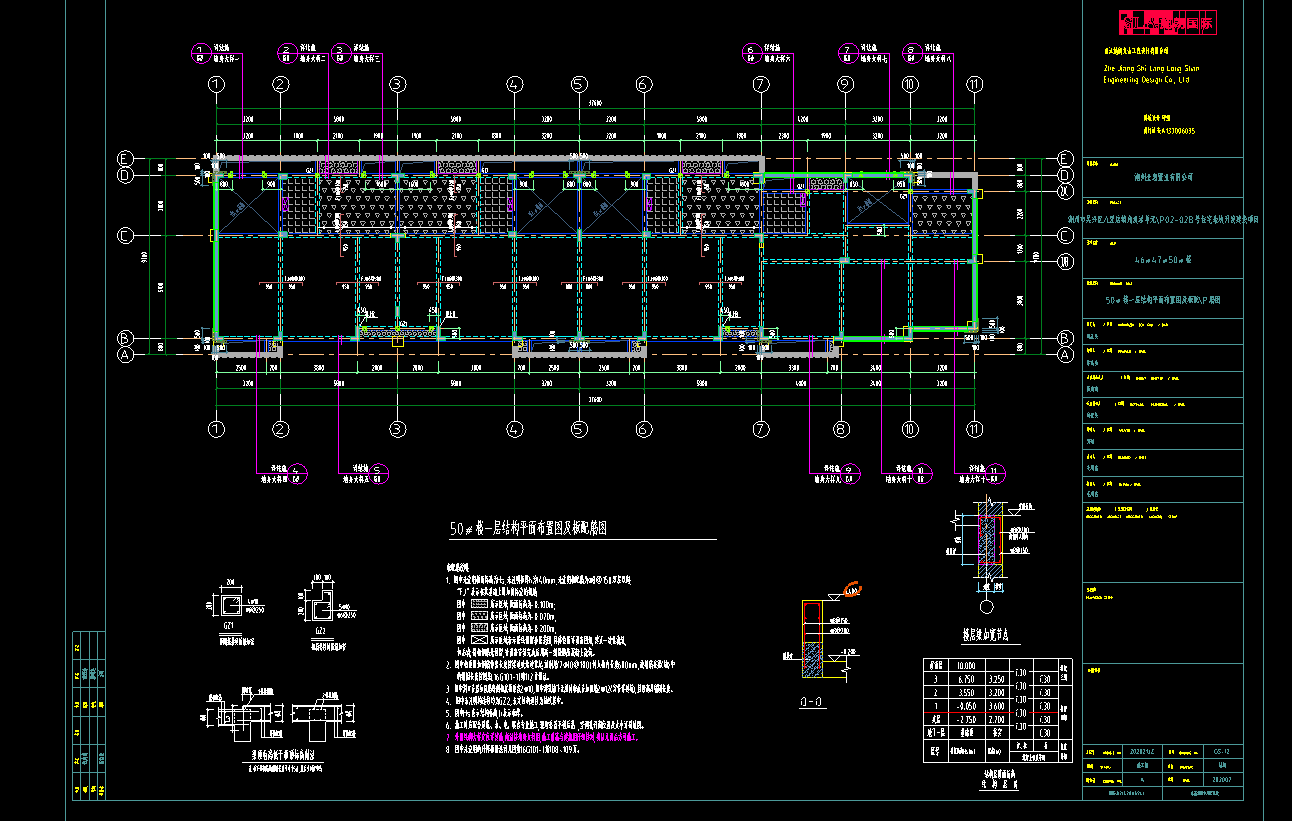Viewport: 1292px width, 821px height.
Task: Select magenta wall detail callout 5 below plan
Action: pyautogui.click(x=377, y=472)
